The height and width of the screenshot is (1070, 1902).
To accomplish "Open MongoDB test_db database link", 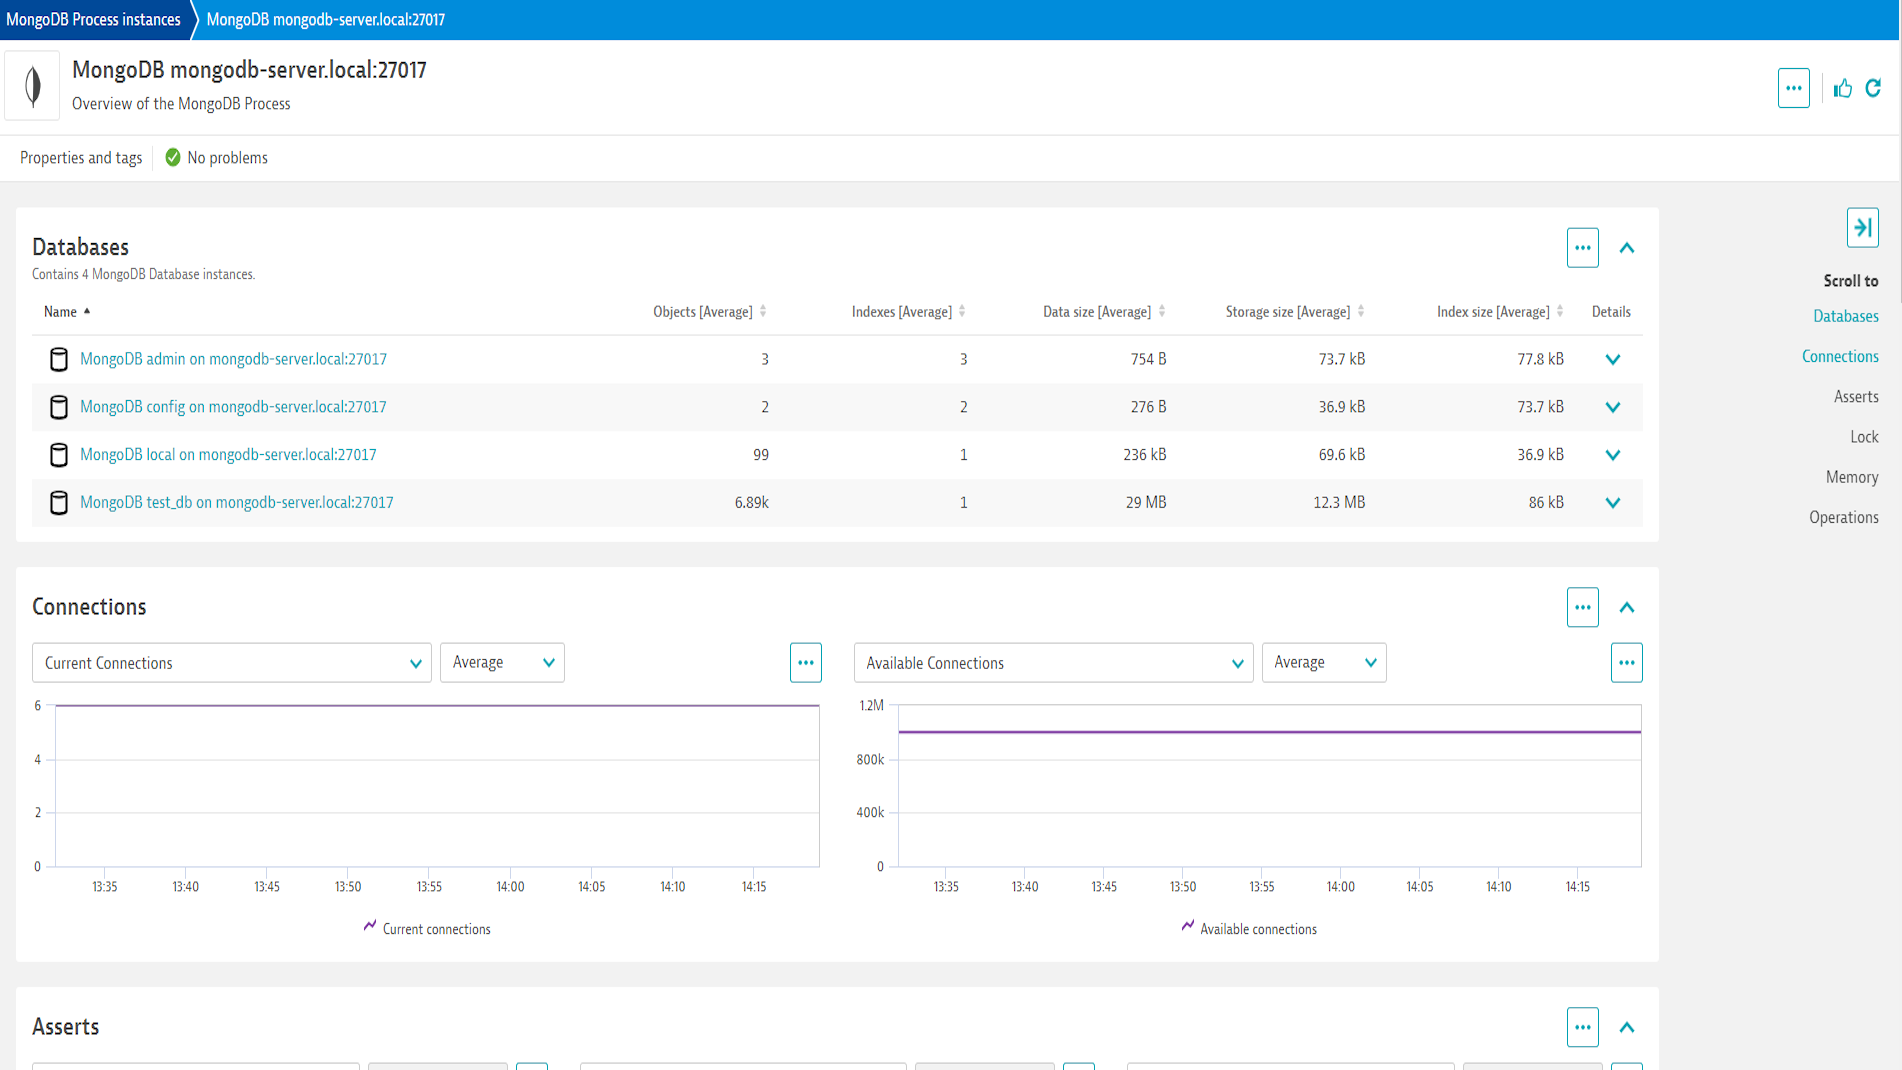I will pos(237,503).
